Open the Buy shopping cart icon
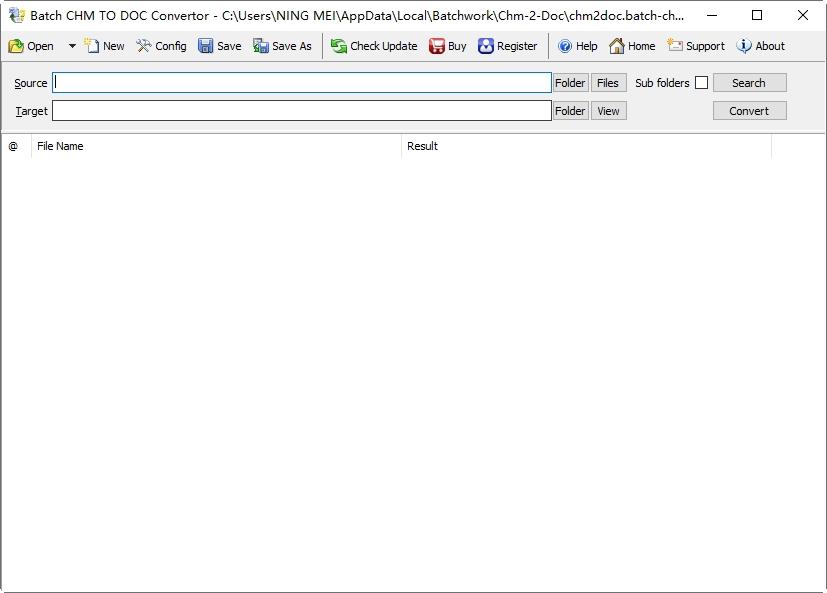This screenshot has height=593, width=827. (437, 46)
